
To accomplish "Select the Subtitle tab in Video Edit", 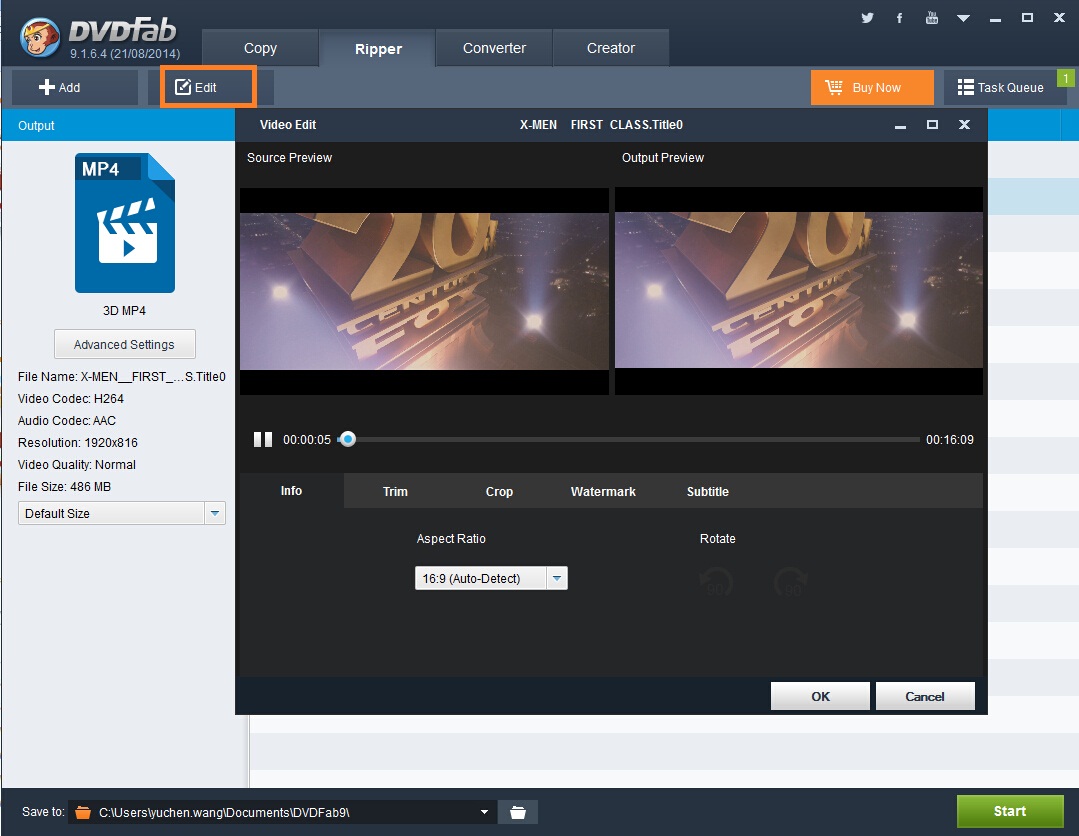I will (x=707, y=491).
